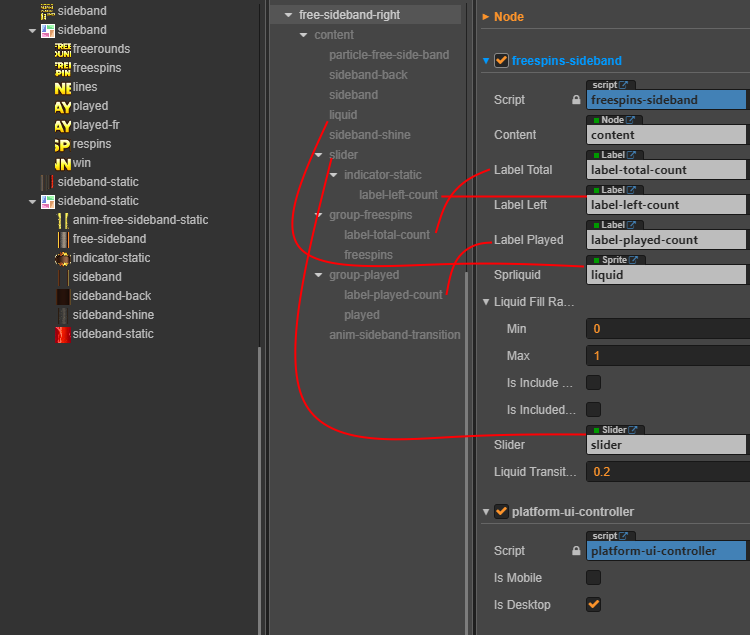Click the sideband-back asset icon
750x635 pixels.
63,296
